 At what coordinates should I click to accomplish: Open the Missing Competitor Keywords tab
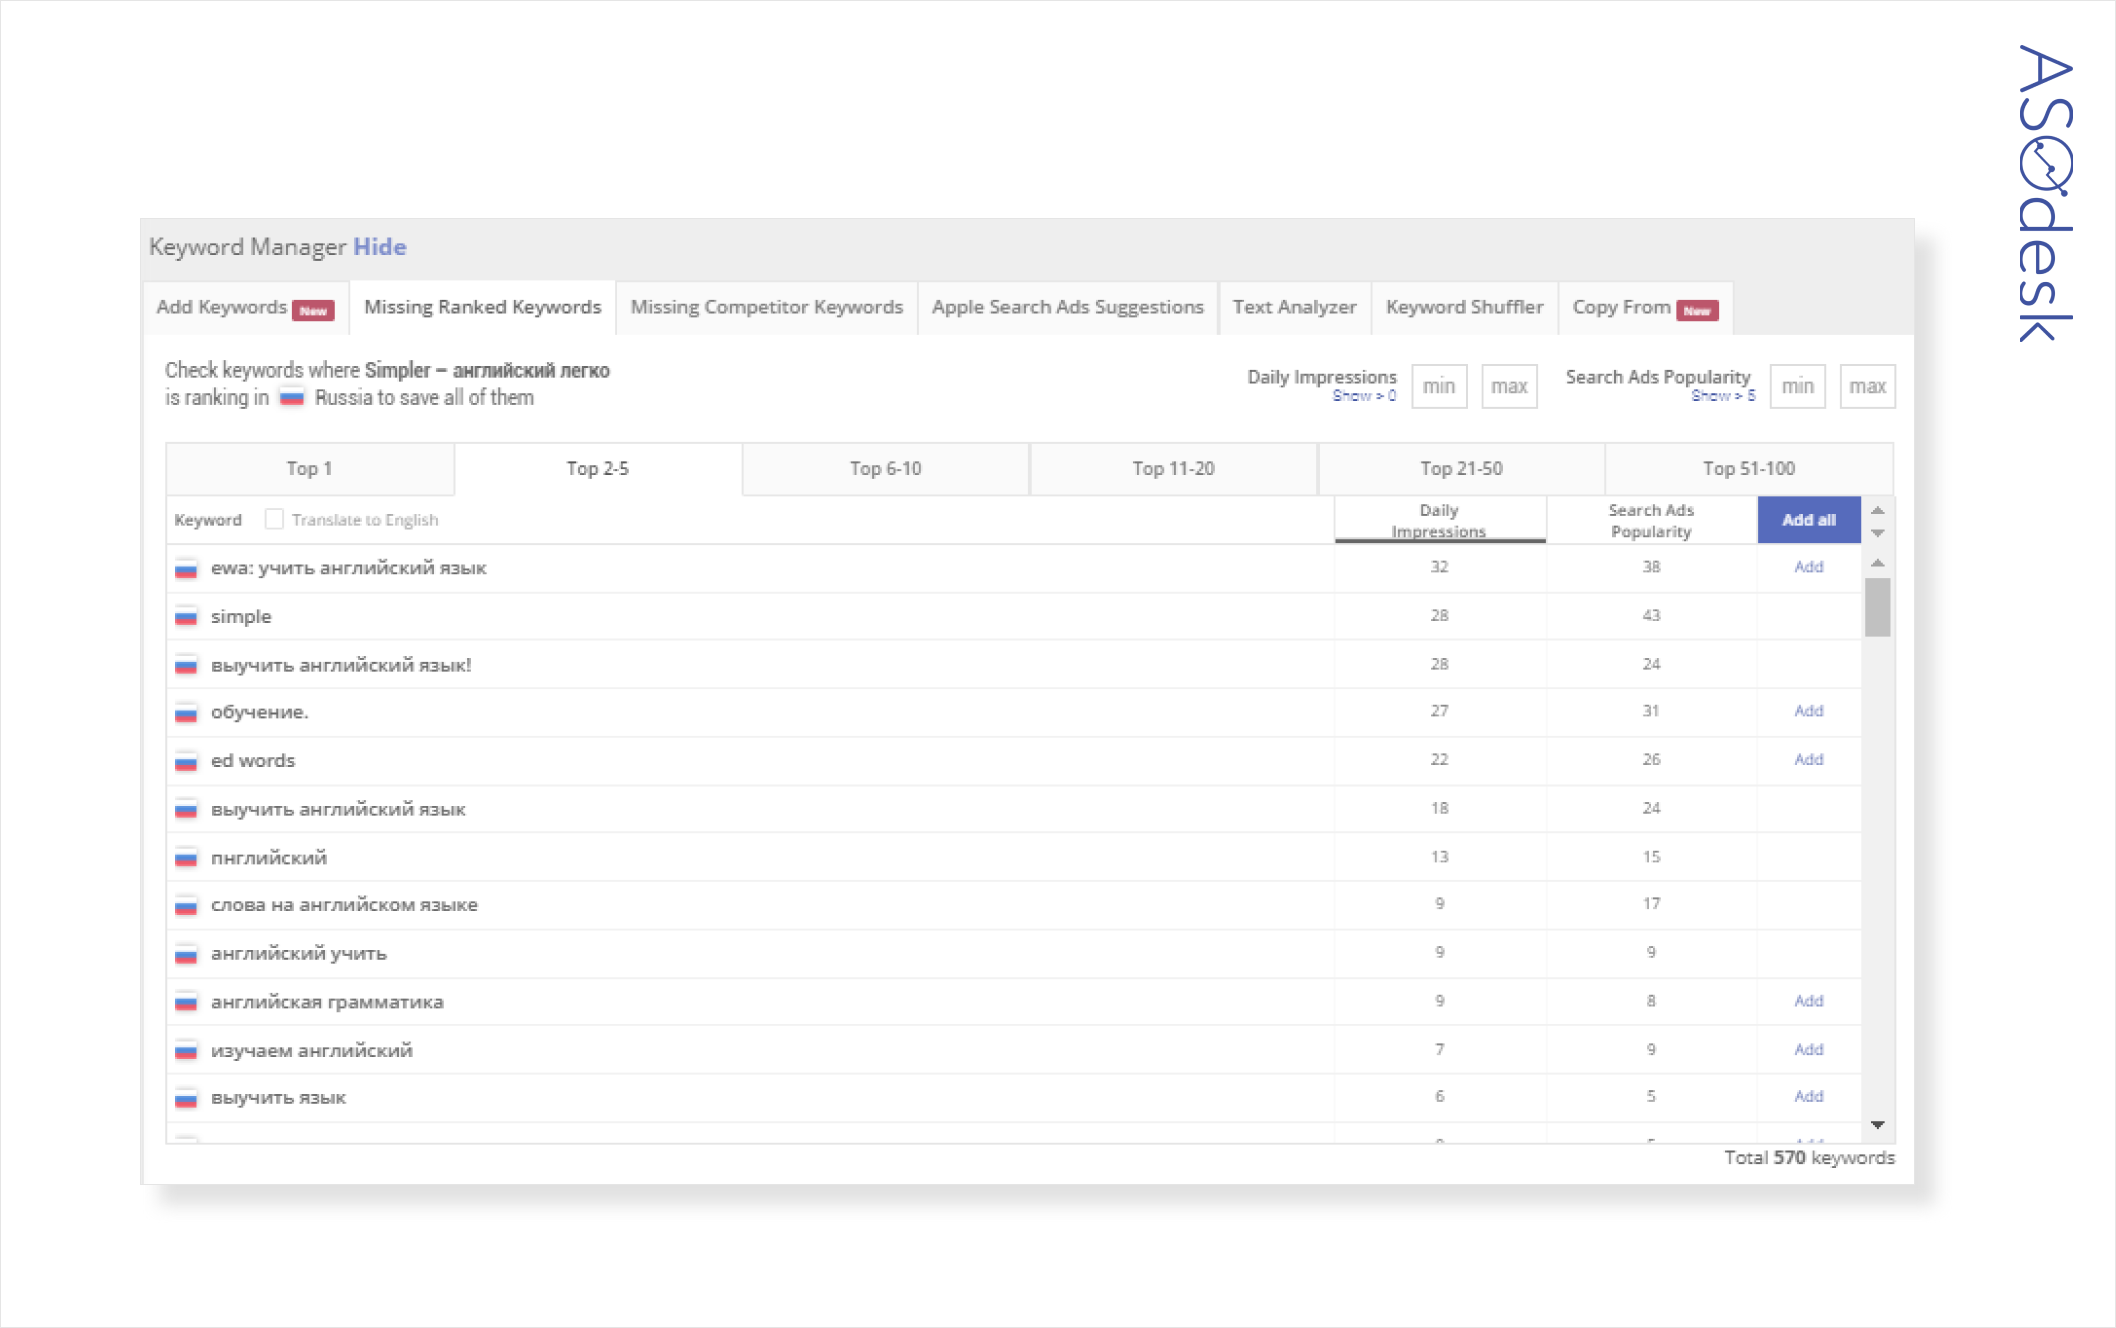766,307
